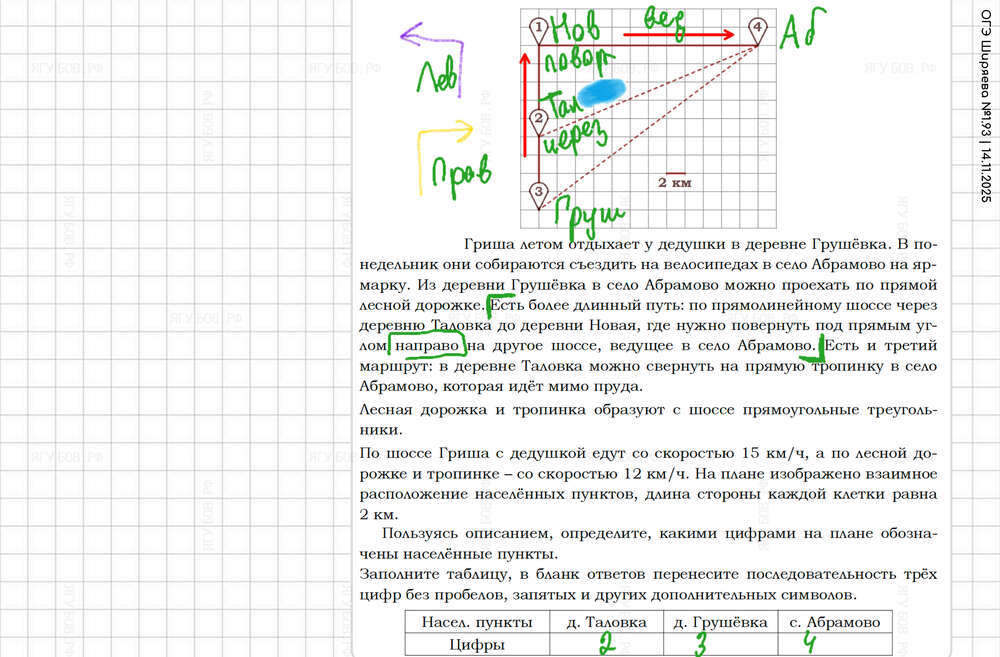Image resolution: width=1000 pixels, height=657 pixels.
Task: Click the handwritten 'Аб' next to marker 4
Action: tap(806, 32)
